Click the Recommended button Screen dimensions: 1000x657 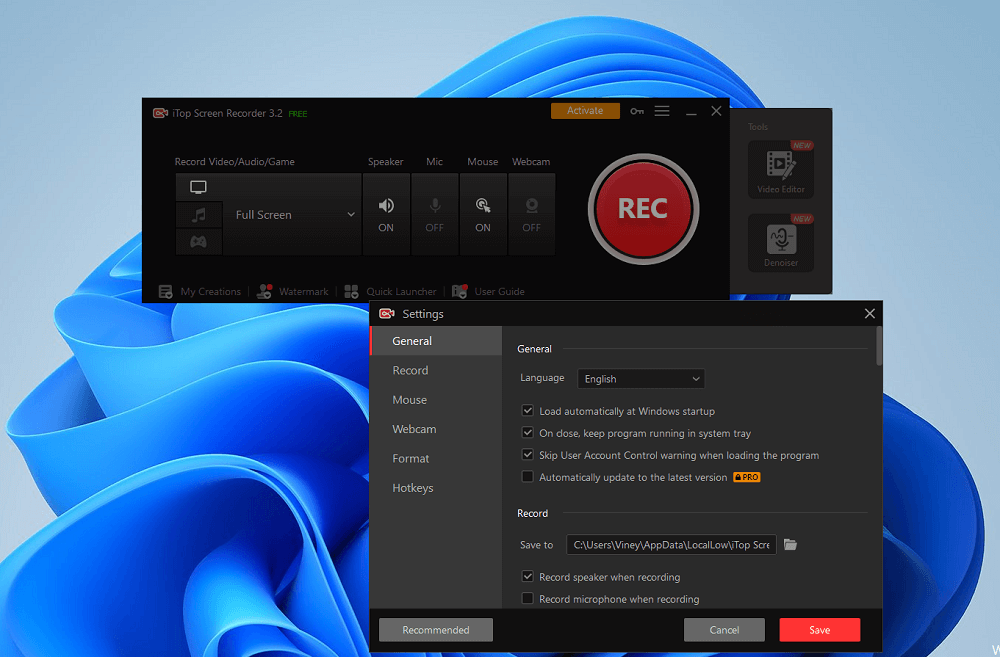point(436,630)
